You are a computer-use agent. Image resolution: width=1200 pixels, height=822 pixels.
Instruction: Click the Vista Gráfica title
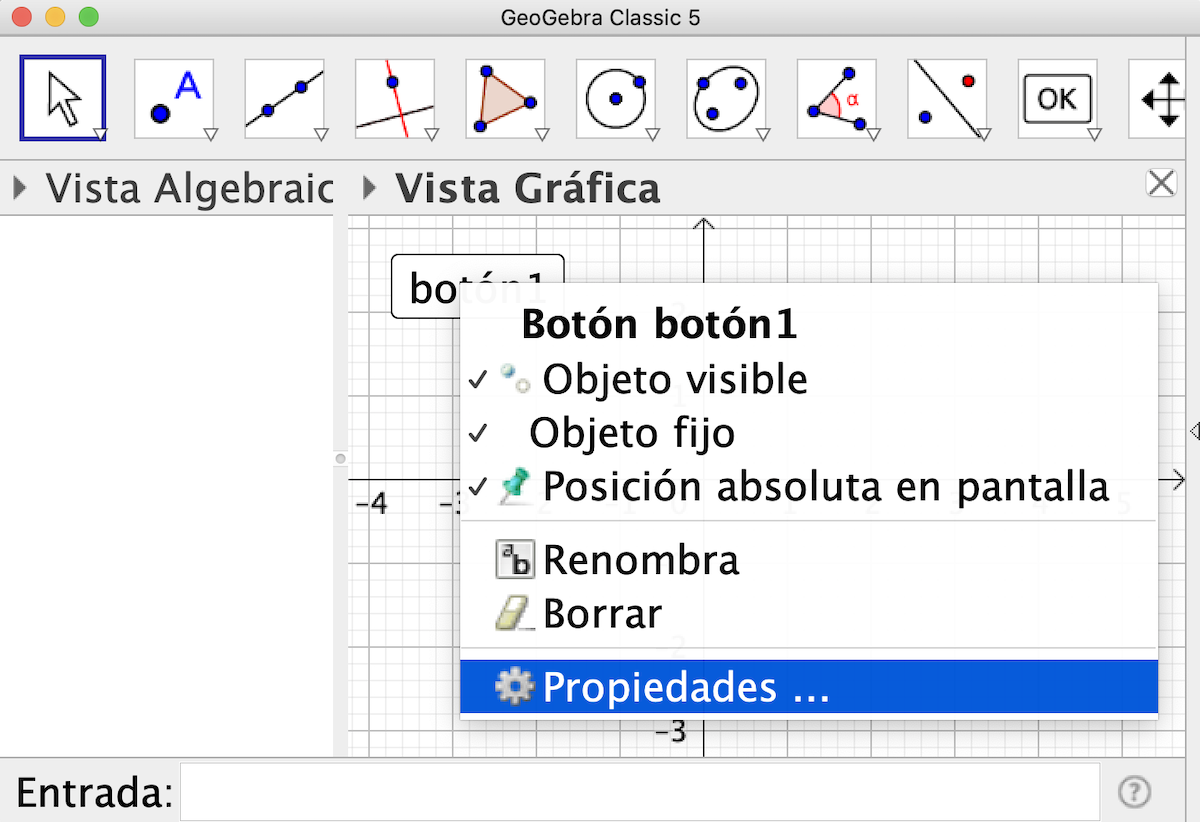528,188
